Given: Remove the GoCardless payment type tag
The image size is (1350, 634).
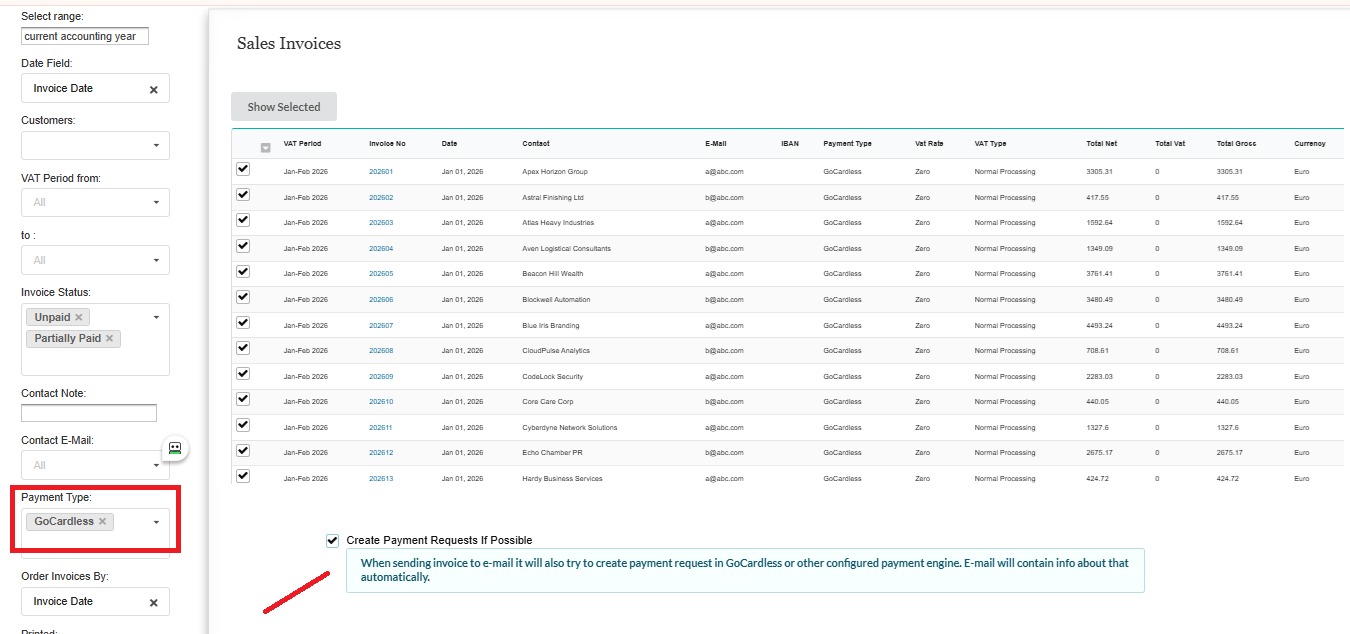Looking at the screenshot, I should (x=102, y=521).
